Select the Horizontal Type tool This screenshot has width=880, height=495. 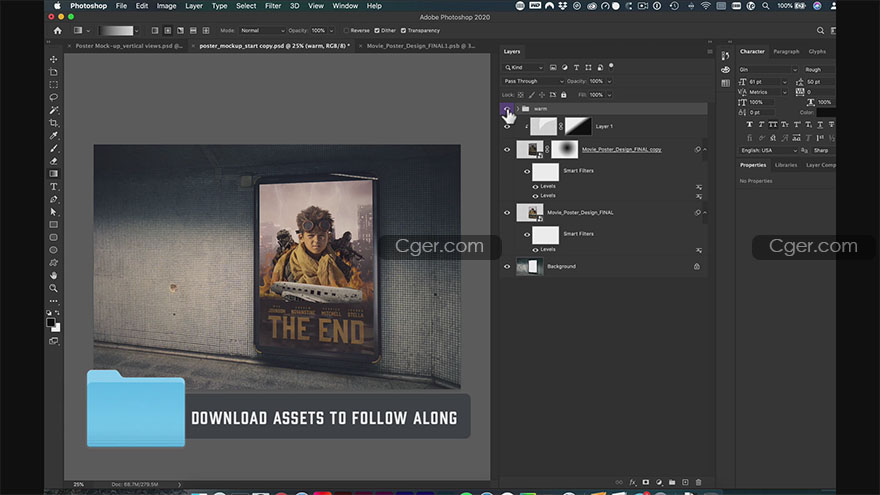click(x=53, y=187)
